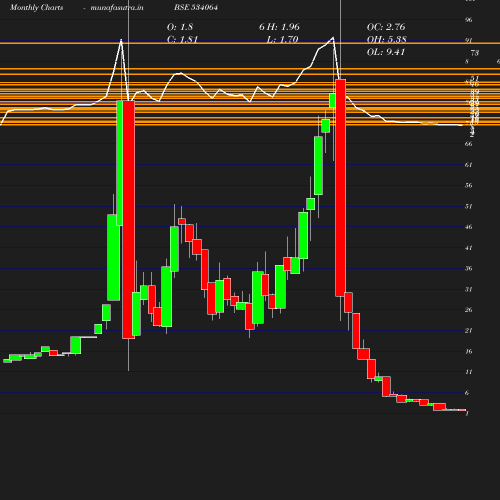Click the 73 label near right edge
The width and height of the screenshot is (500, 500).
coord(475,53)
